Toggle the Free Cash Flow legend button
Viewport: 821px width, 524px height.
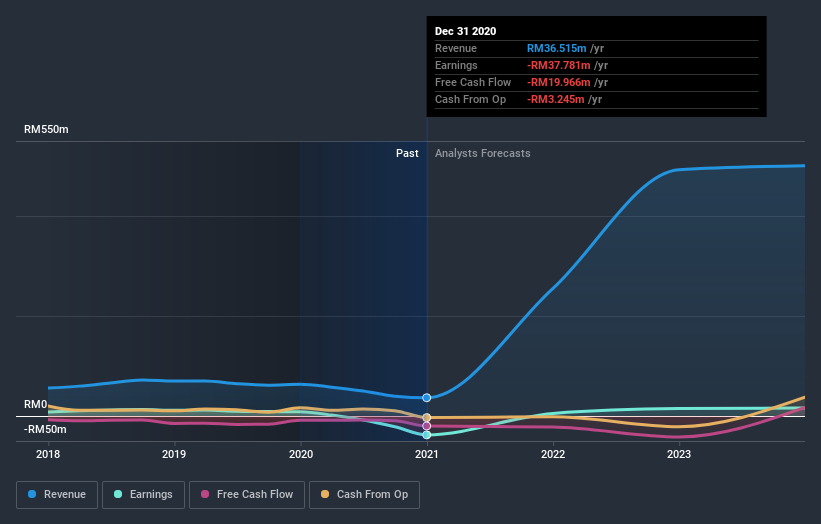(247, 495)
